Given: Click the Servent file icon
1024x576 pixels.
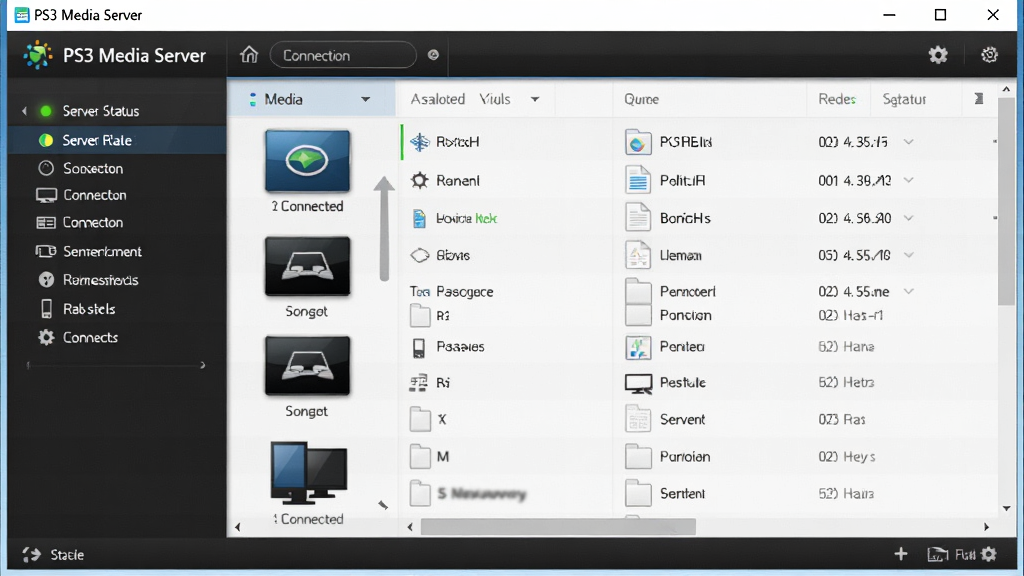Looking at the screenshot, I should 637,419.
